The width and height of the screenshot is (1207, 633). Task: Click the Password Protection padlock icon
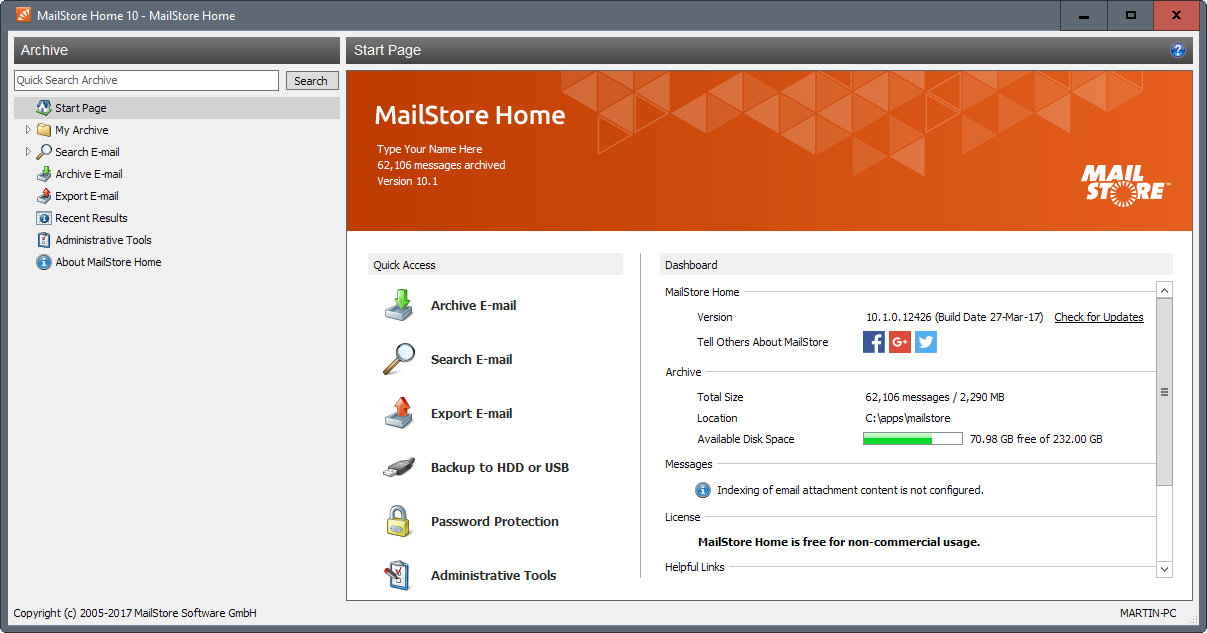tap(399, 521)
